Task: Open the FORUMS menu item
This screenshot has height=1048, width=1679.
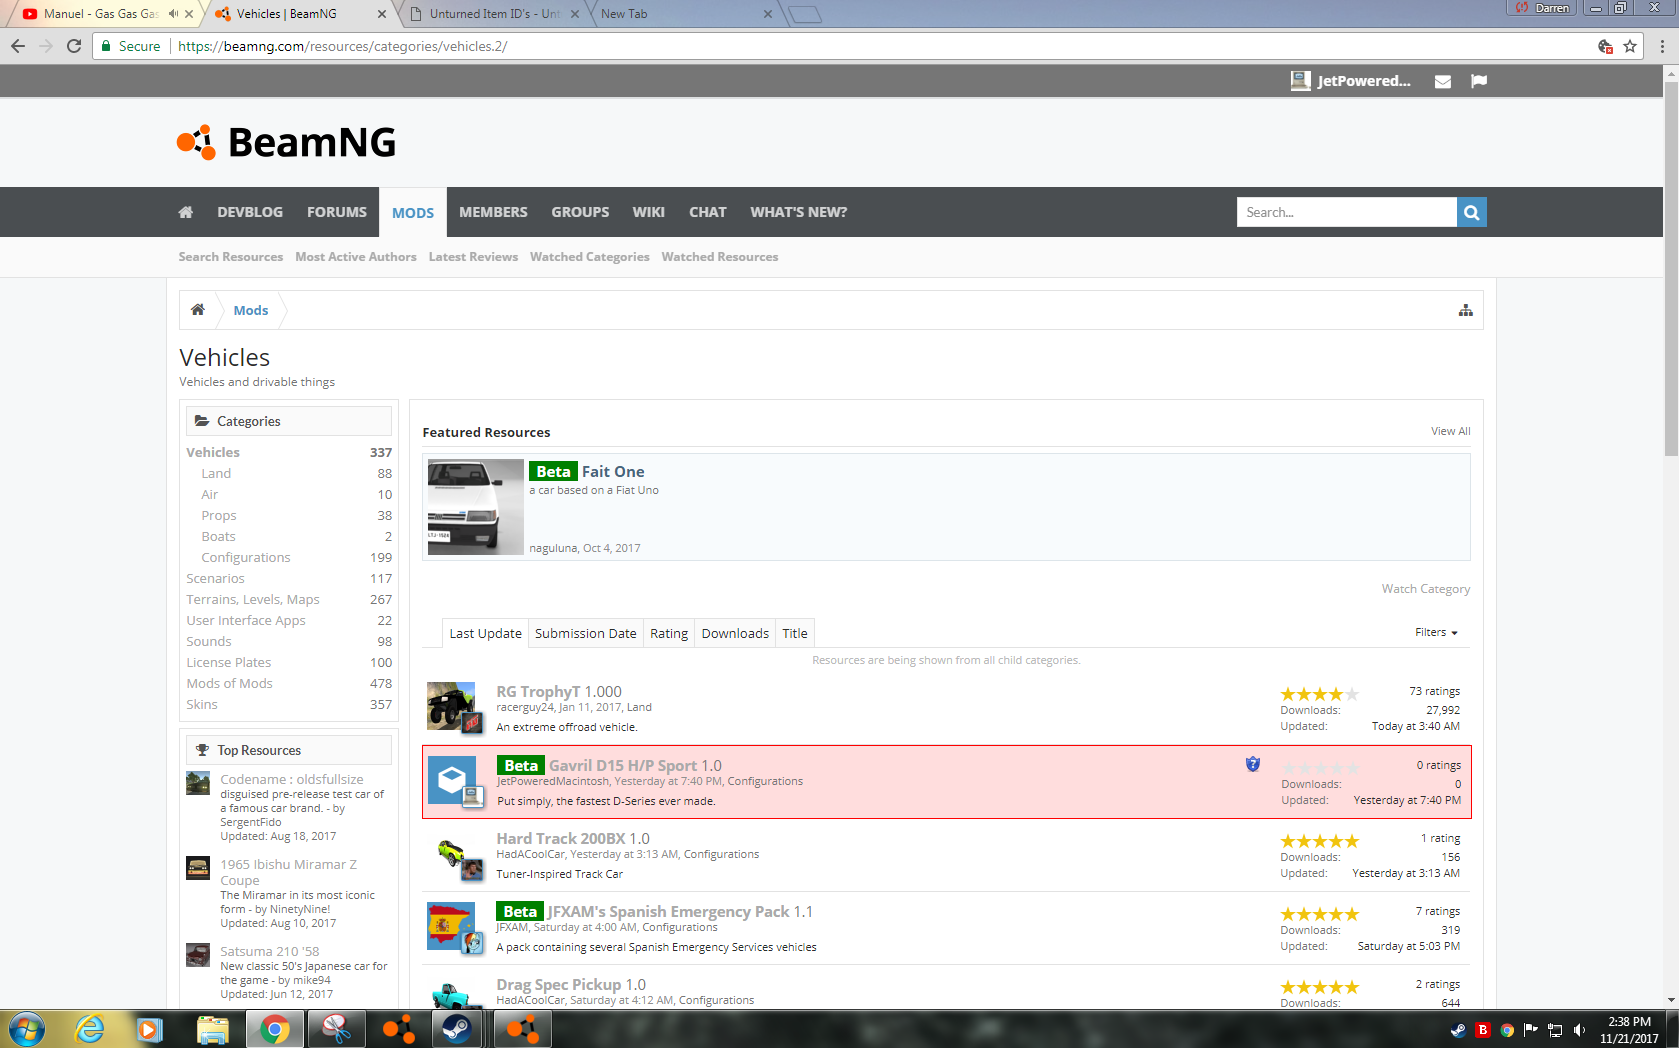Action: coord(337,212)
